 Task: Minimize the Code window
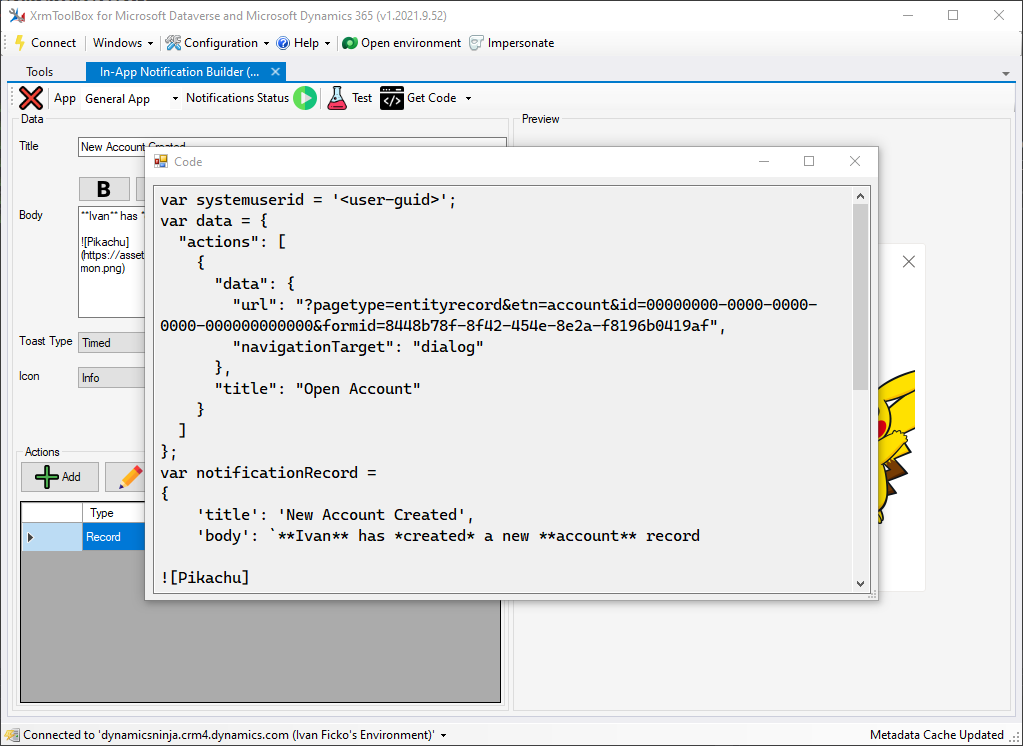pos(764,161)
